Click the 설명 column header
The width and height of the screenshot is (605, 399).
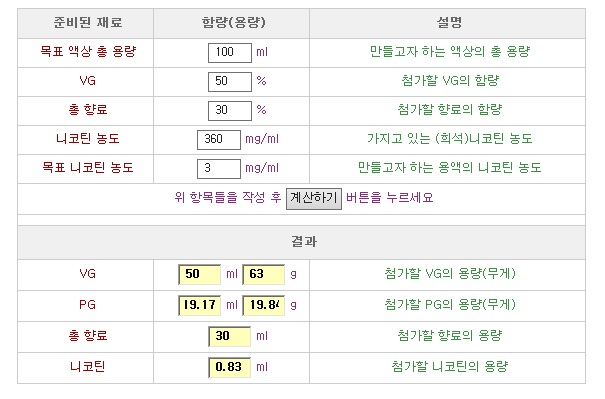(x=449, y=22)
